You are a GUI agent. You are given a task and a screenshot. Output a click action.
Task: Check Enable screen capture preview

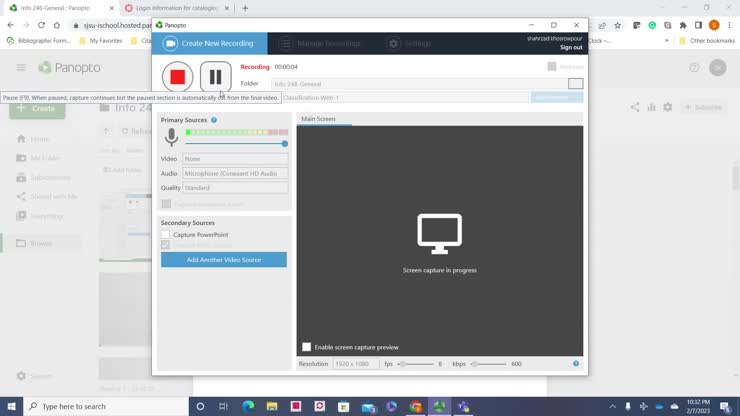[307, 347]
